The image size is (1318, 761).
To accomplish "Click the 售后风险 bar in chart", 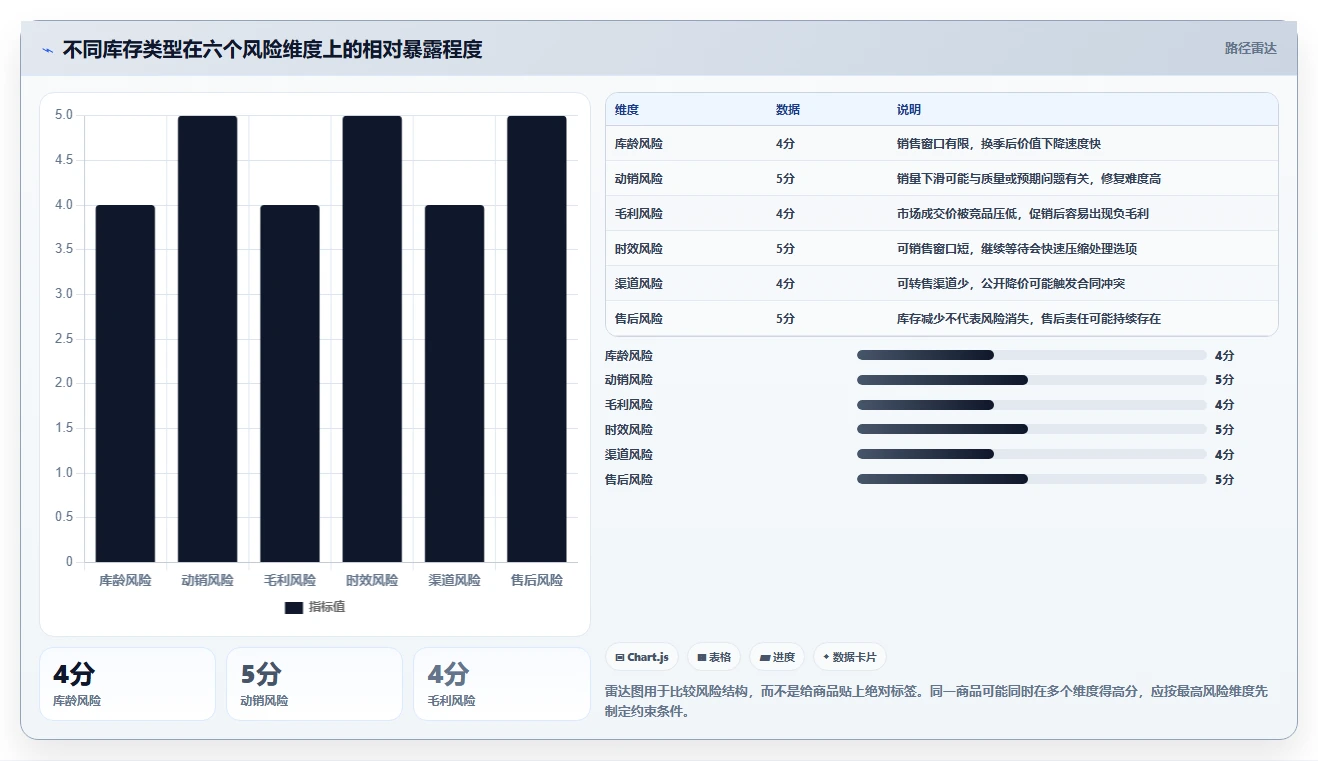I will 537,339.
